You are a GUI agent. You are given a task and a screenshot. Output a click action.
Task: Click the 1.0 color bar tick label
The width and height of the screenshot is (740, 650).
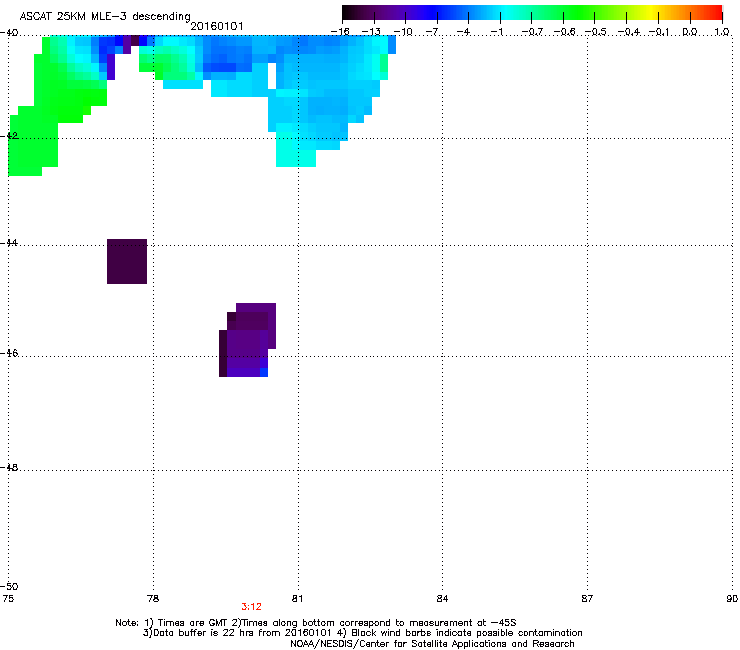(x=722, y=32)
